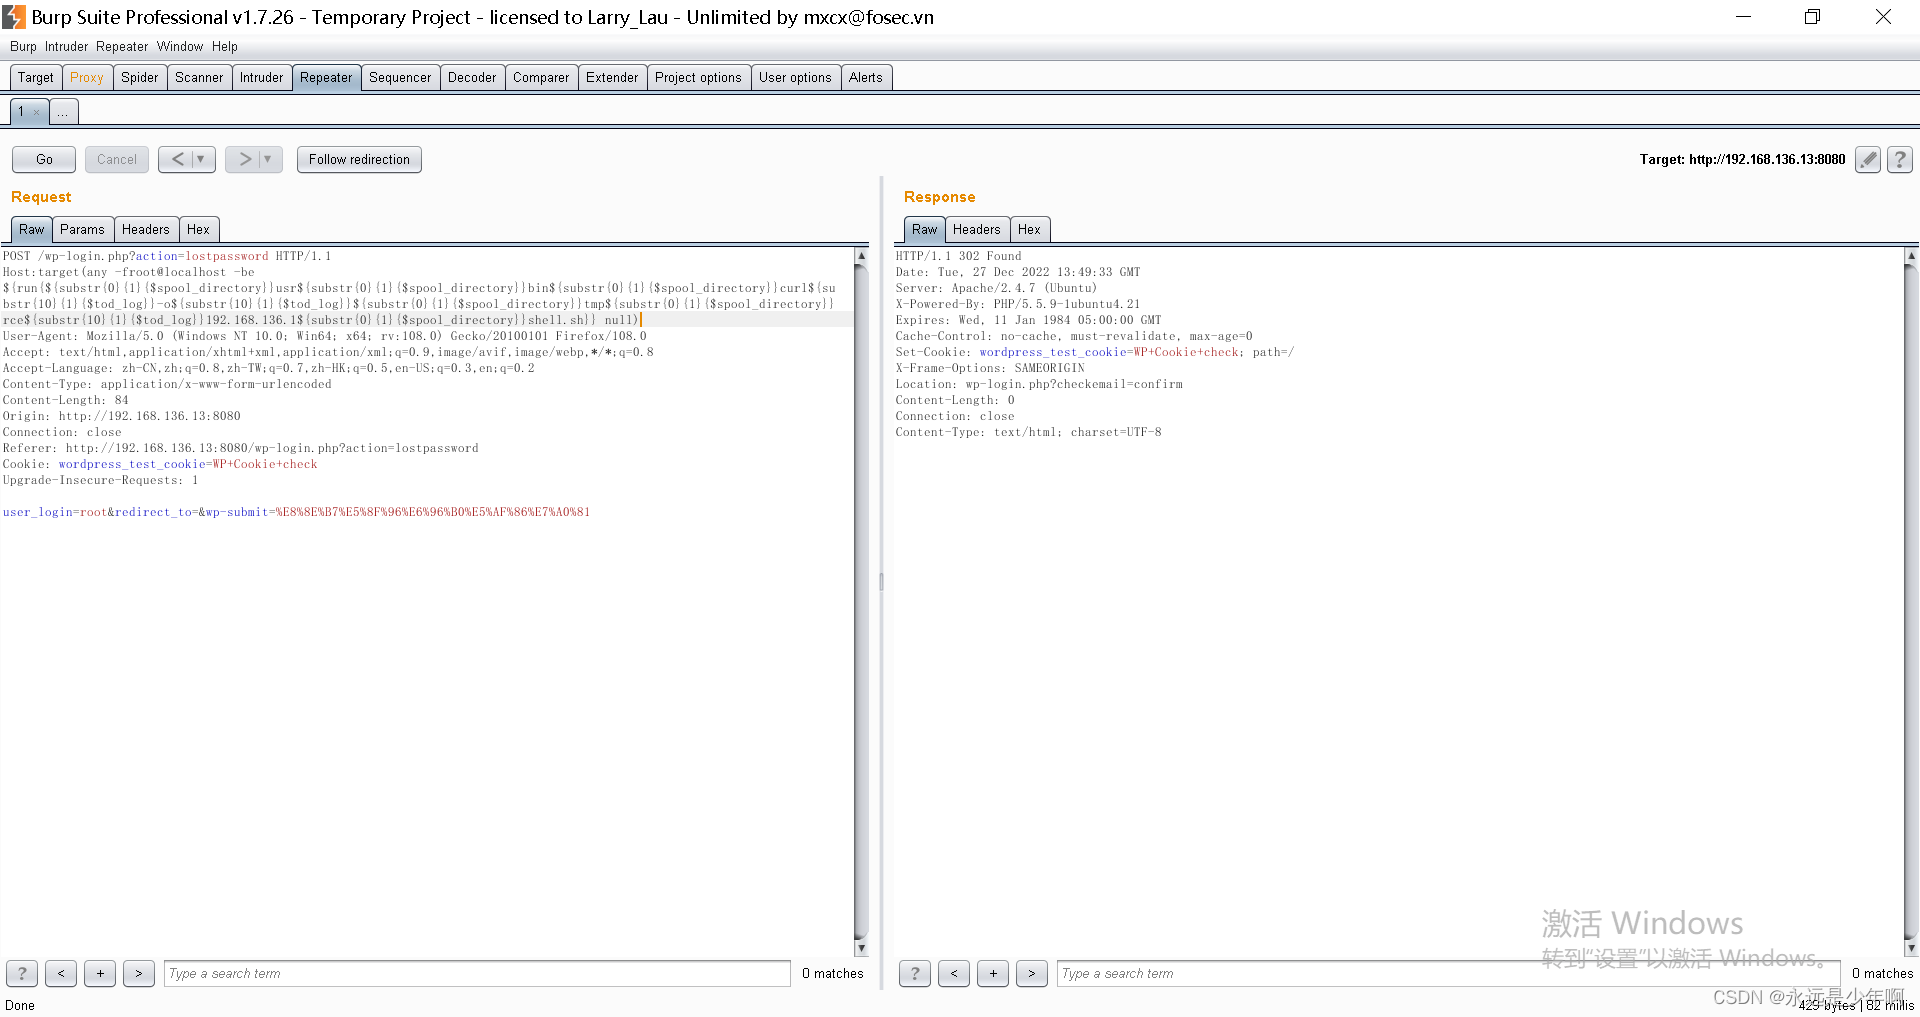Close Repeater tab 1 with its x
The height and width of the screenshot is (1017, 1920).
pos(37,112)
